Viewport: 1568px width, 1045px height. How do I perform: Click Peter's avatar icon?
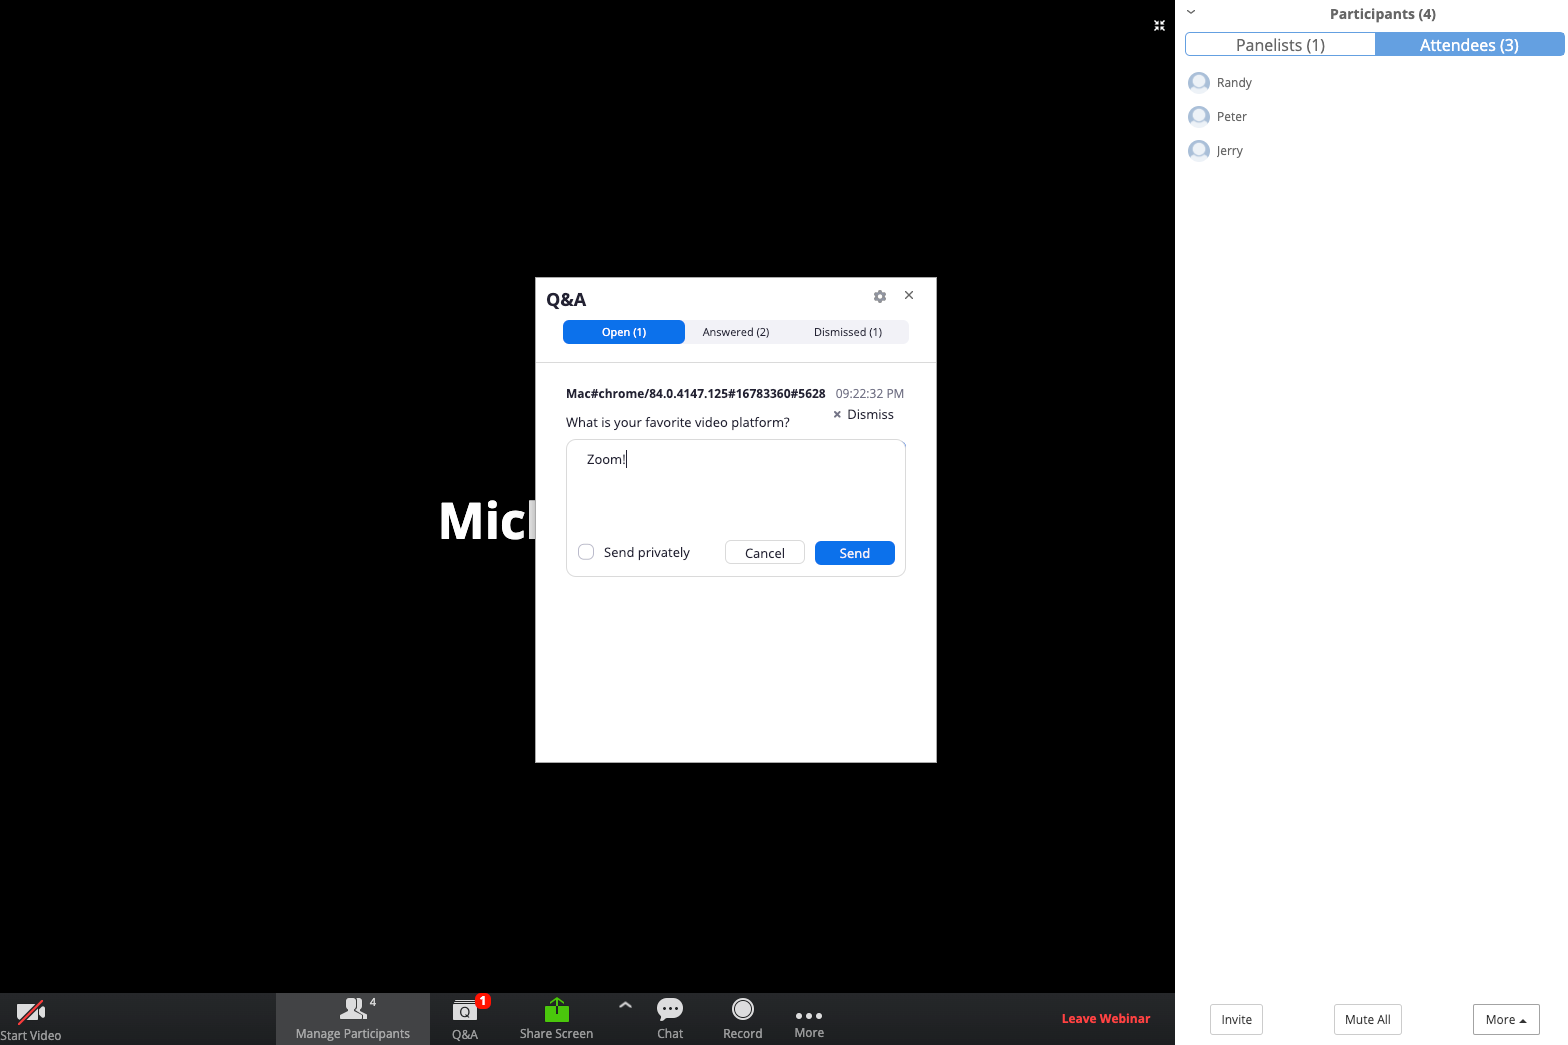pyautogui.click(x=1199, y=117)
